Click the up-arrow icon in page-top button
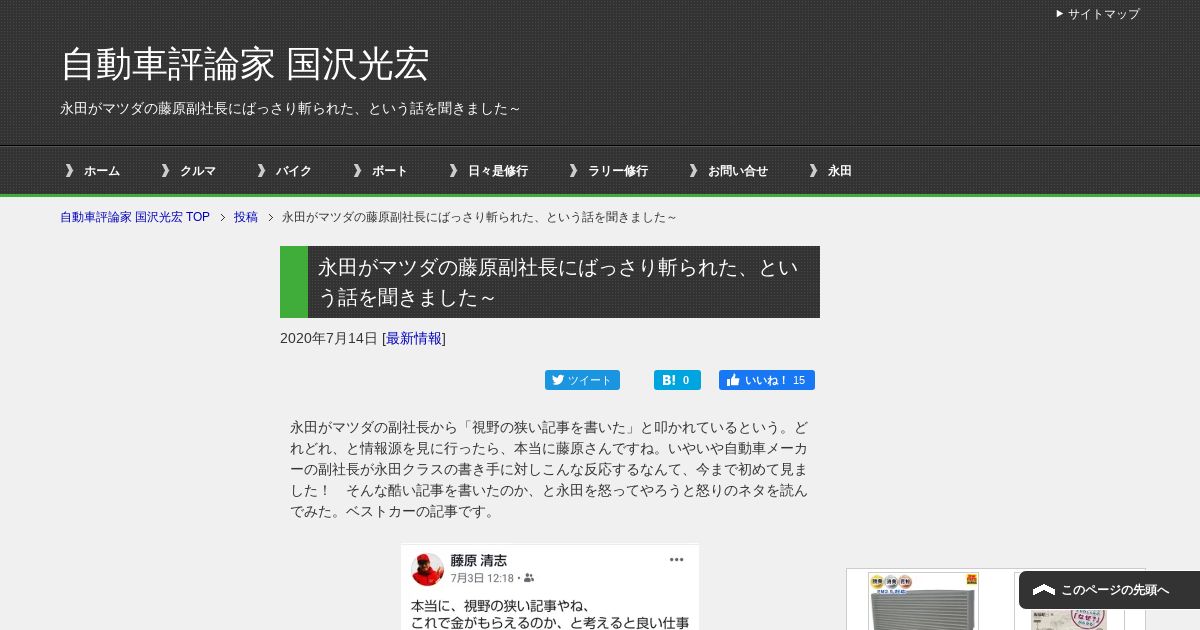 1044,590
